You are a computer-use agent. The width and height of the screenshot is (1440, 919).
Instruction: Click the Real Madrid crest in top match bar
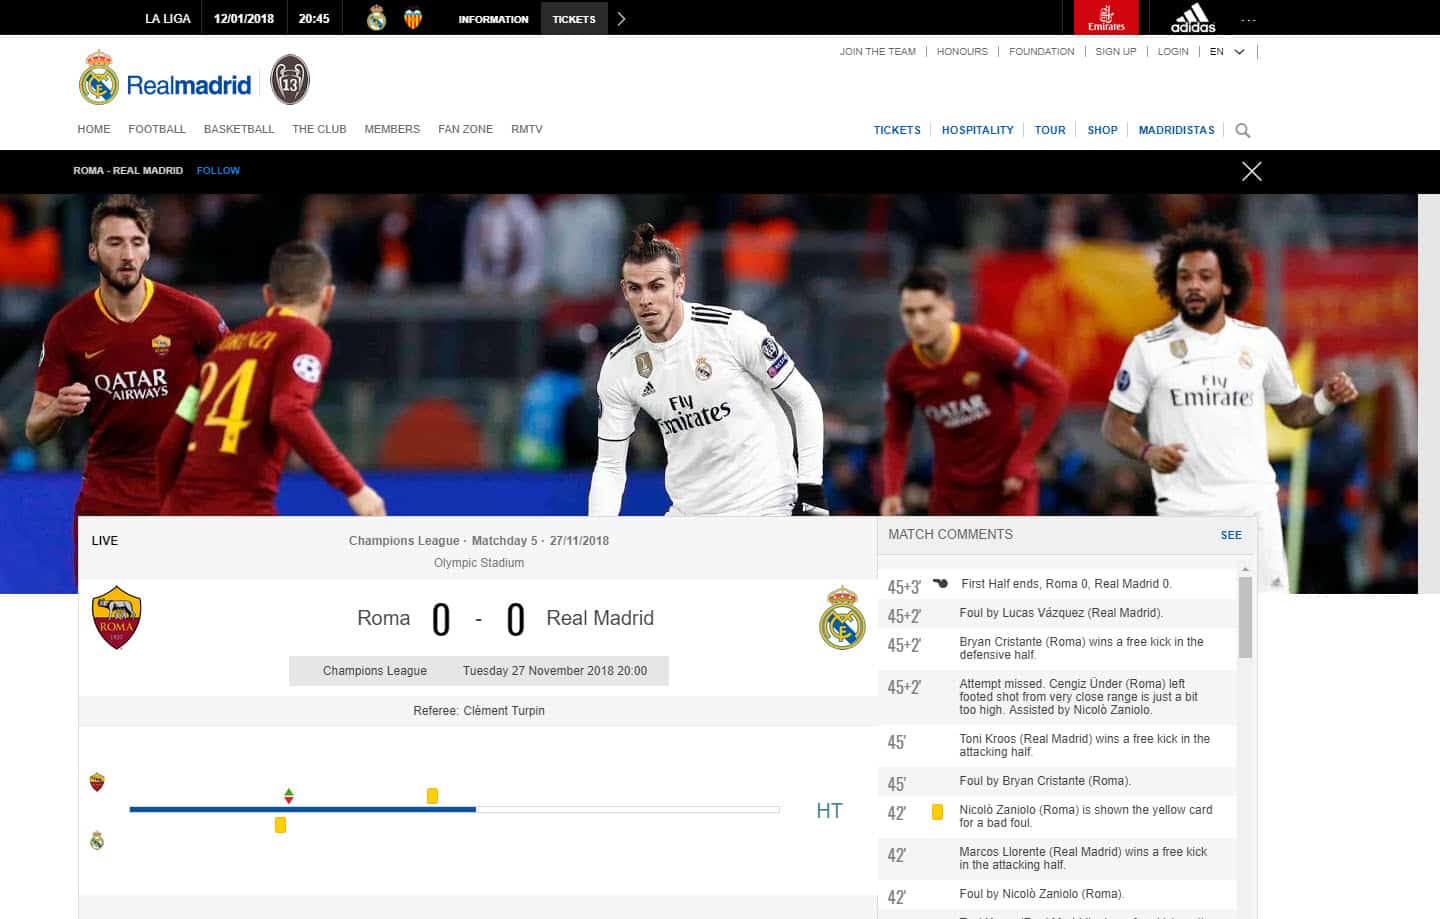click(377, 18)
